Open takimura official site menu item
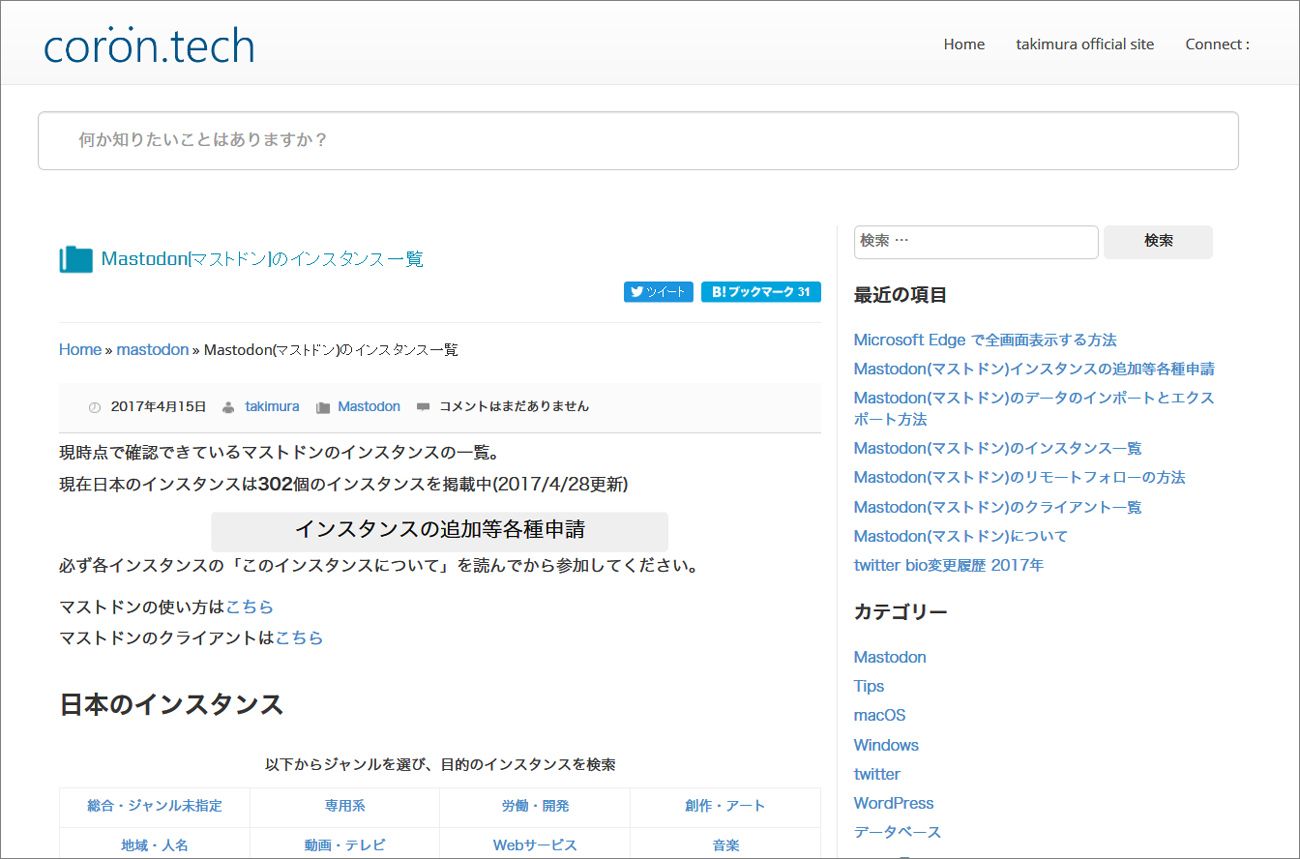Viewport: 1300px width, 859px height. point(1085,44)
